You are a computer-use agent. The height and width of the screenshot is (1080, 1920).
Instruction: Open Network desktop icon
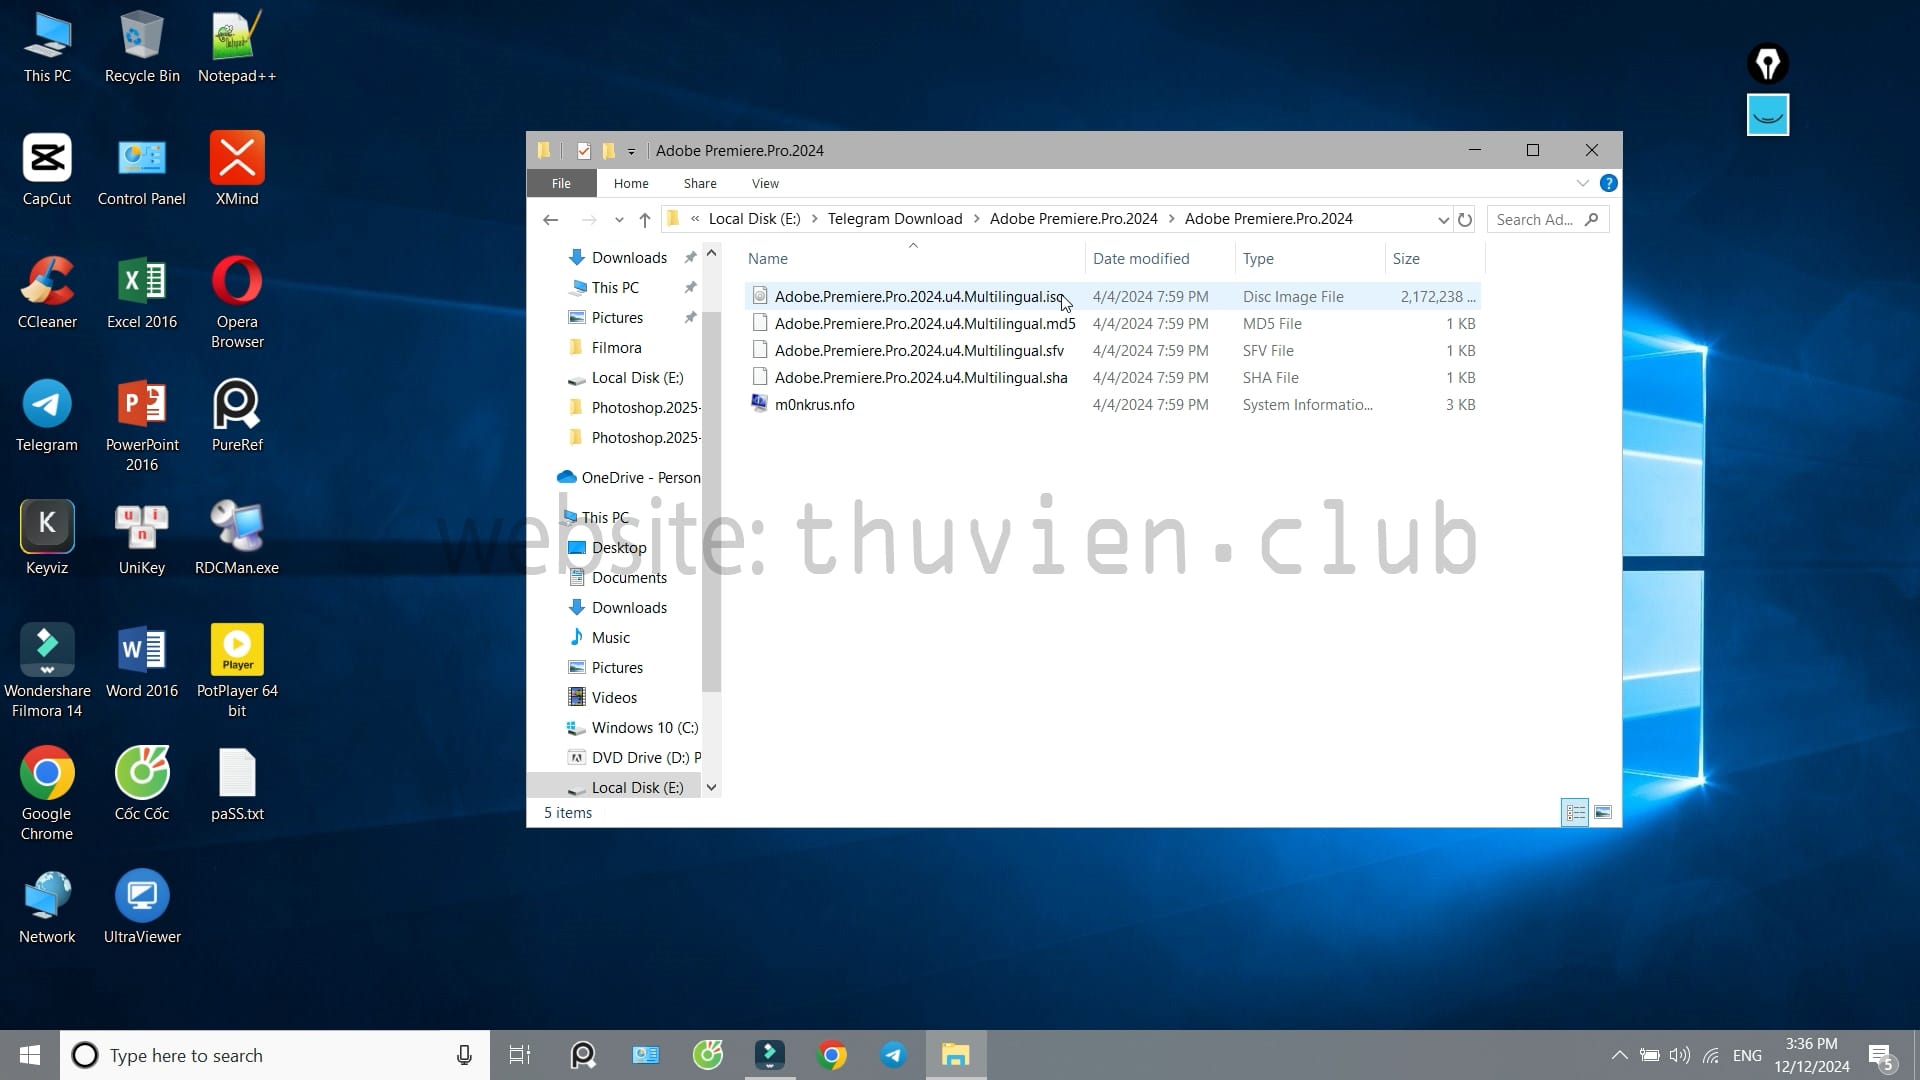47,907
